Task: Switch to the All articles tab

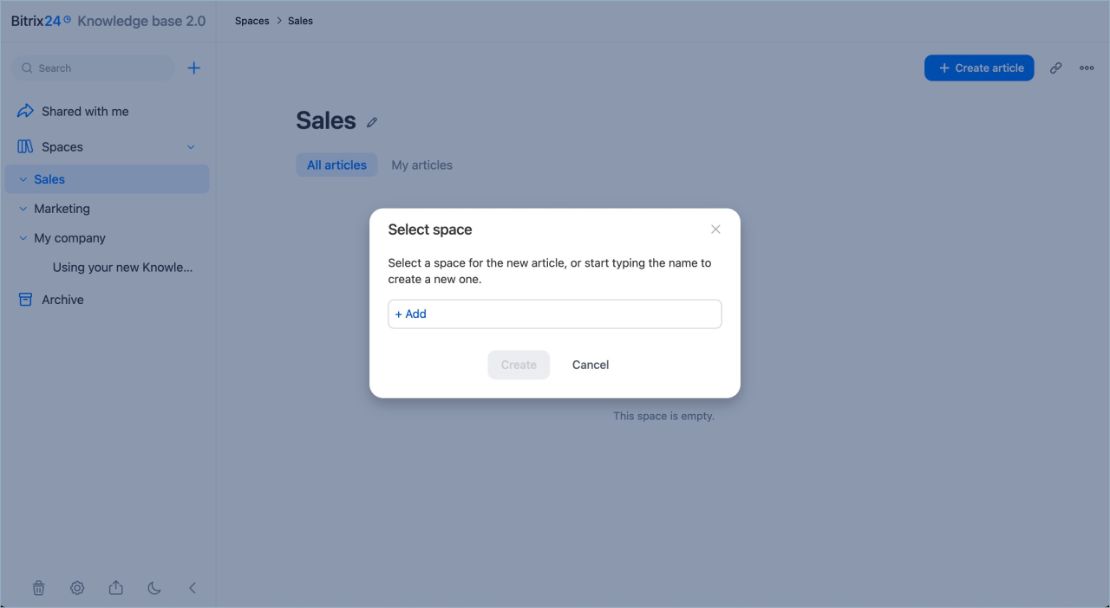Action: 336,165
